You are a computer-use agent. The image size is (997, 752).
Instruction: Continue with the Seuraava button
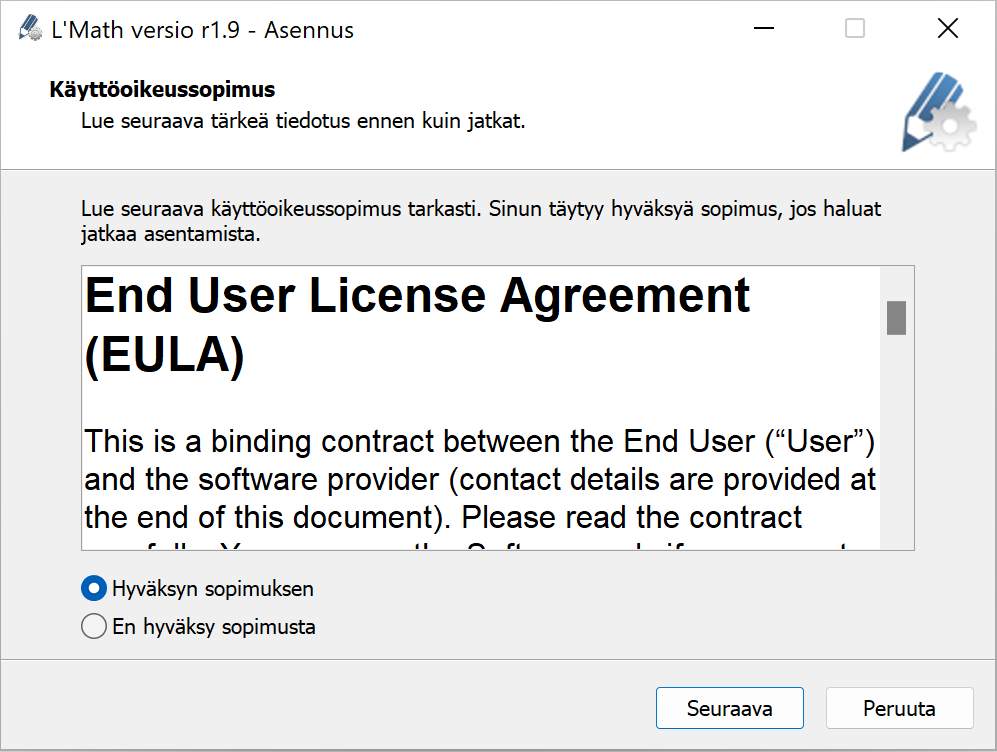tap(729, 708)
